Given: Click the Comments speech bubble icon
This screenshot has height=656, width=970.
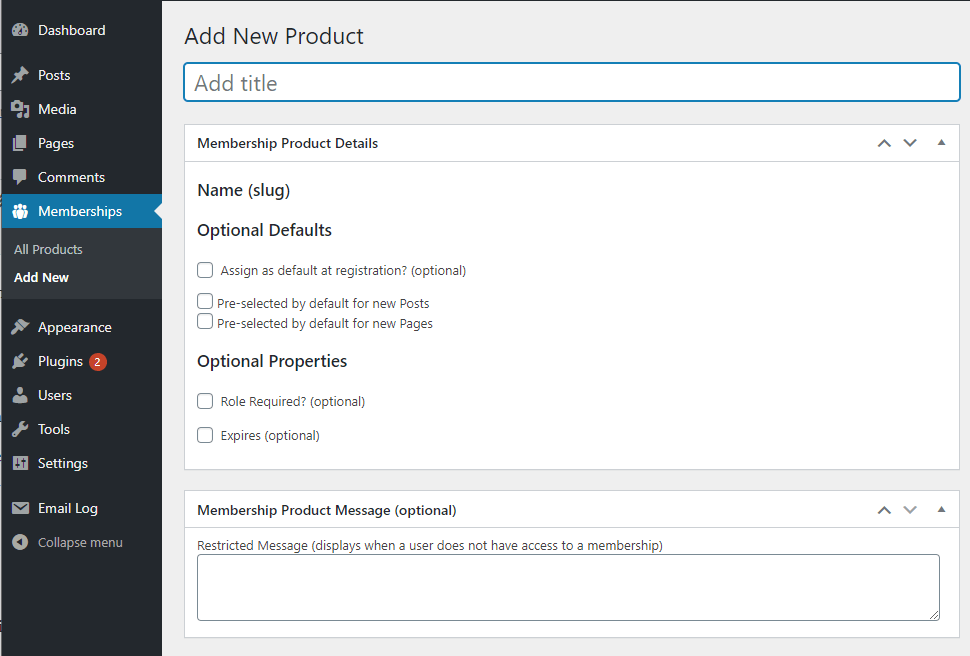Looking at the screenshot, I should click(x=20, y=177).
